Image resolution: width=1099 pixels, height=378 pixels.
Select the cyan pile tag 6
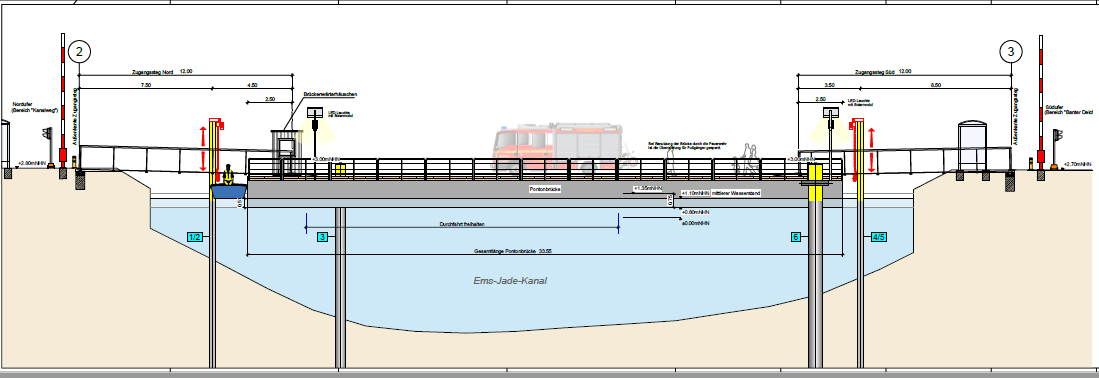pyautogui.click(x=796, y=237)
